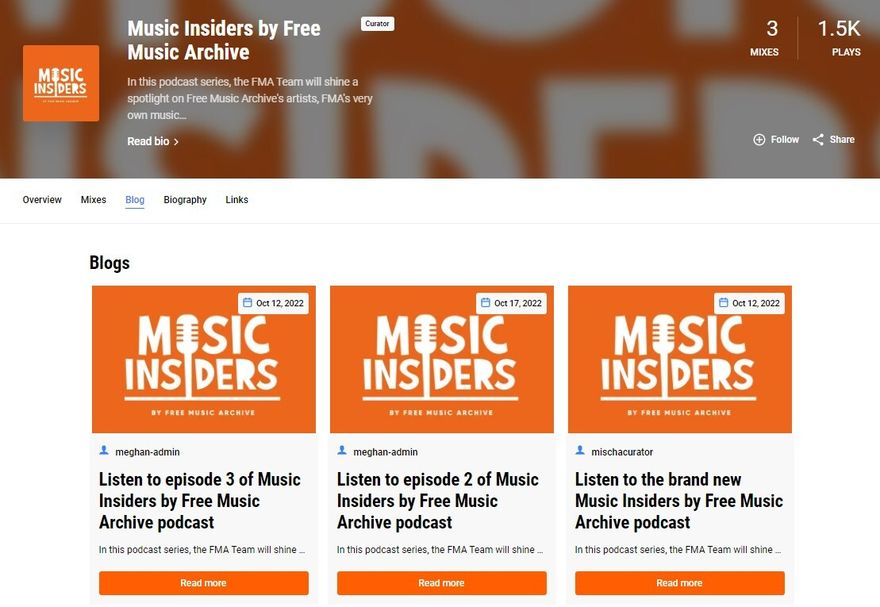This screenshot has height=607, width=880.
Task: Click the Follow plus-circle icon
Action: point(759,140)
